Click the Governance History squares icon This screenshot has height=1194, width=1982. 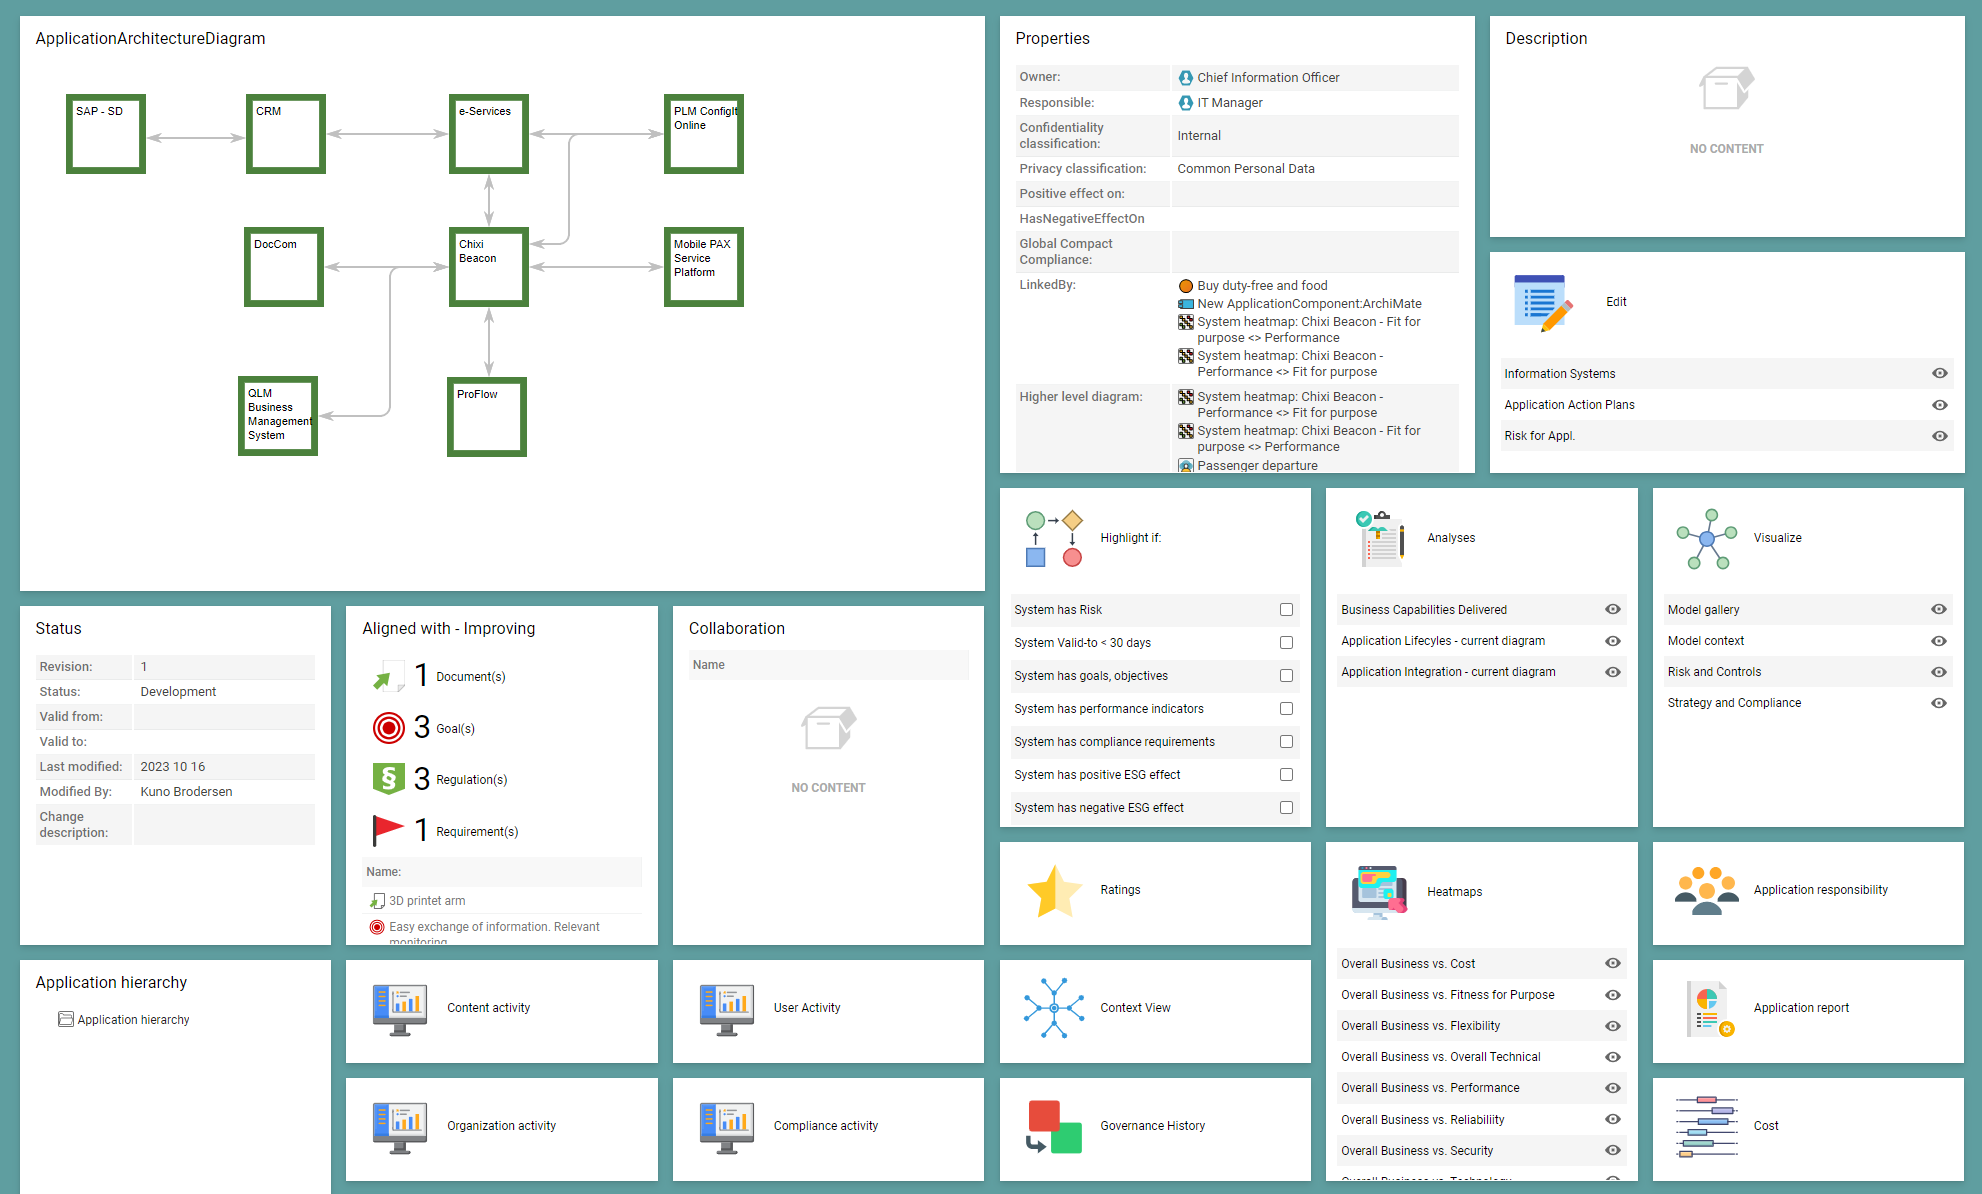coord(1054,1126)
